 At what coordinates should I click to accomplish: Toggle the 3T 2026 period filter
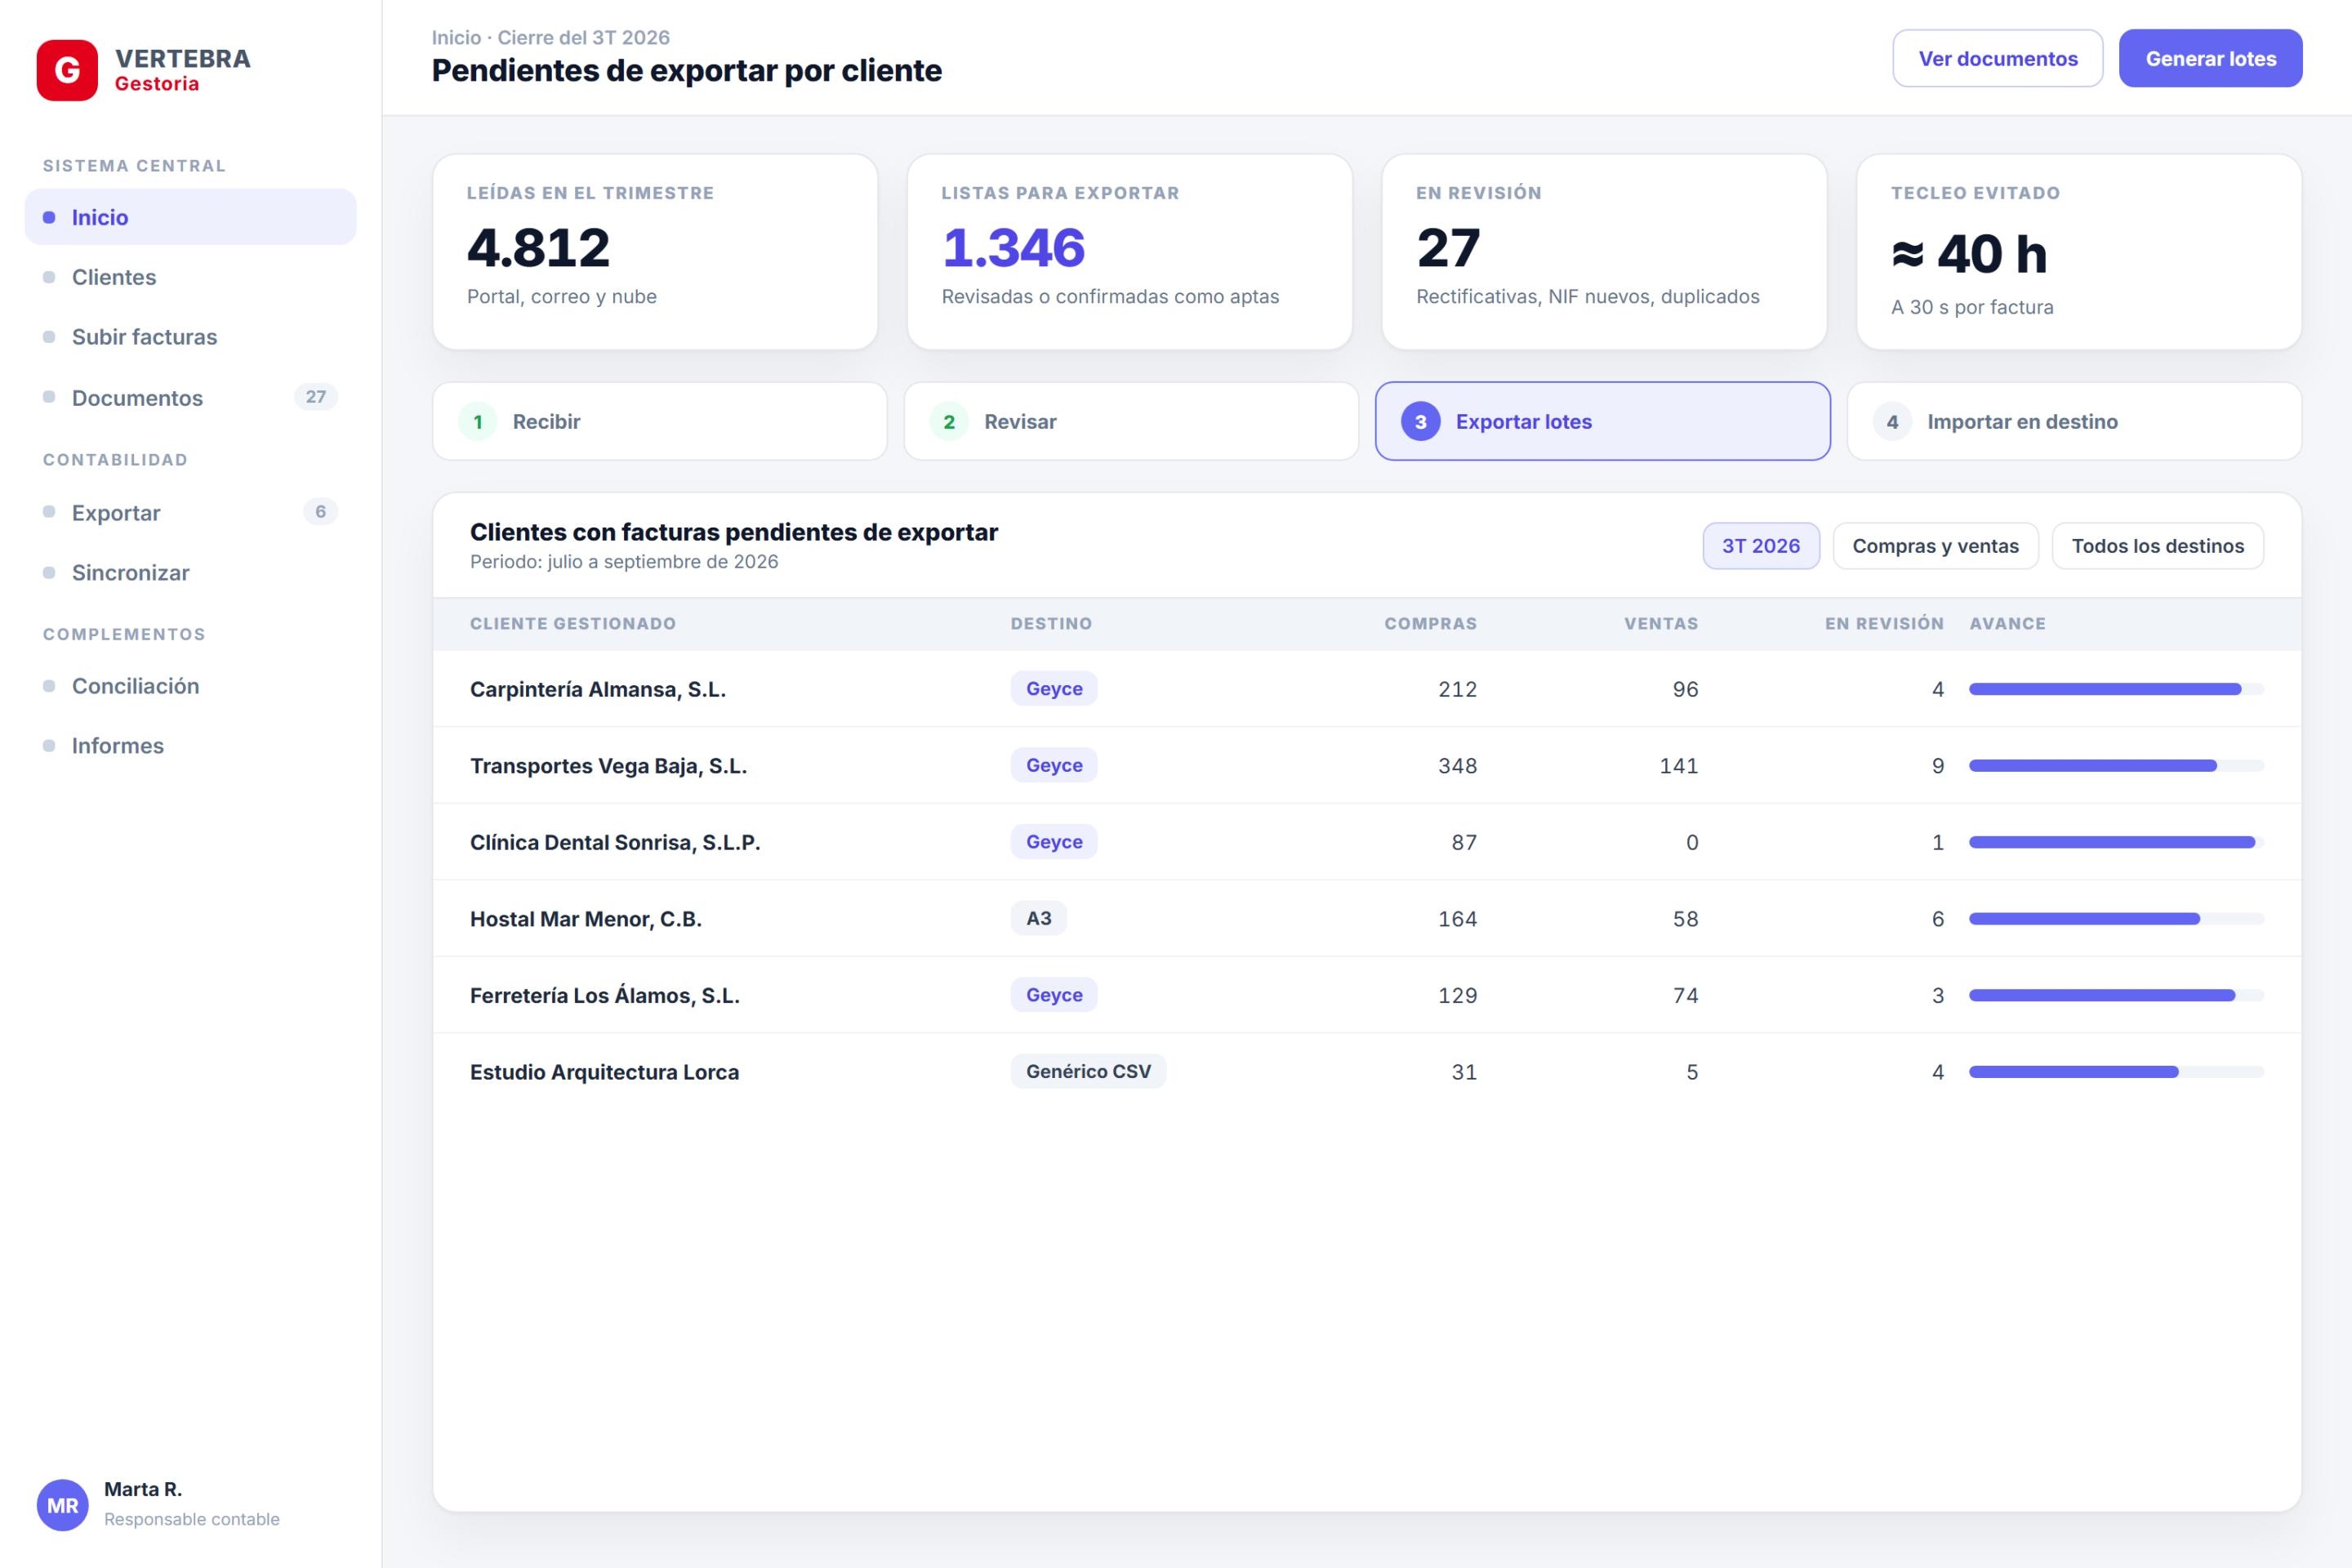pyautogui.click(x=1761, y=546)
